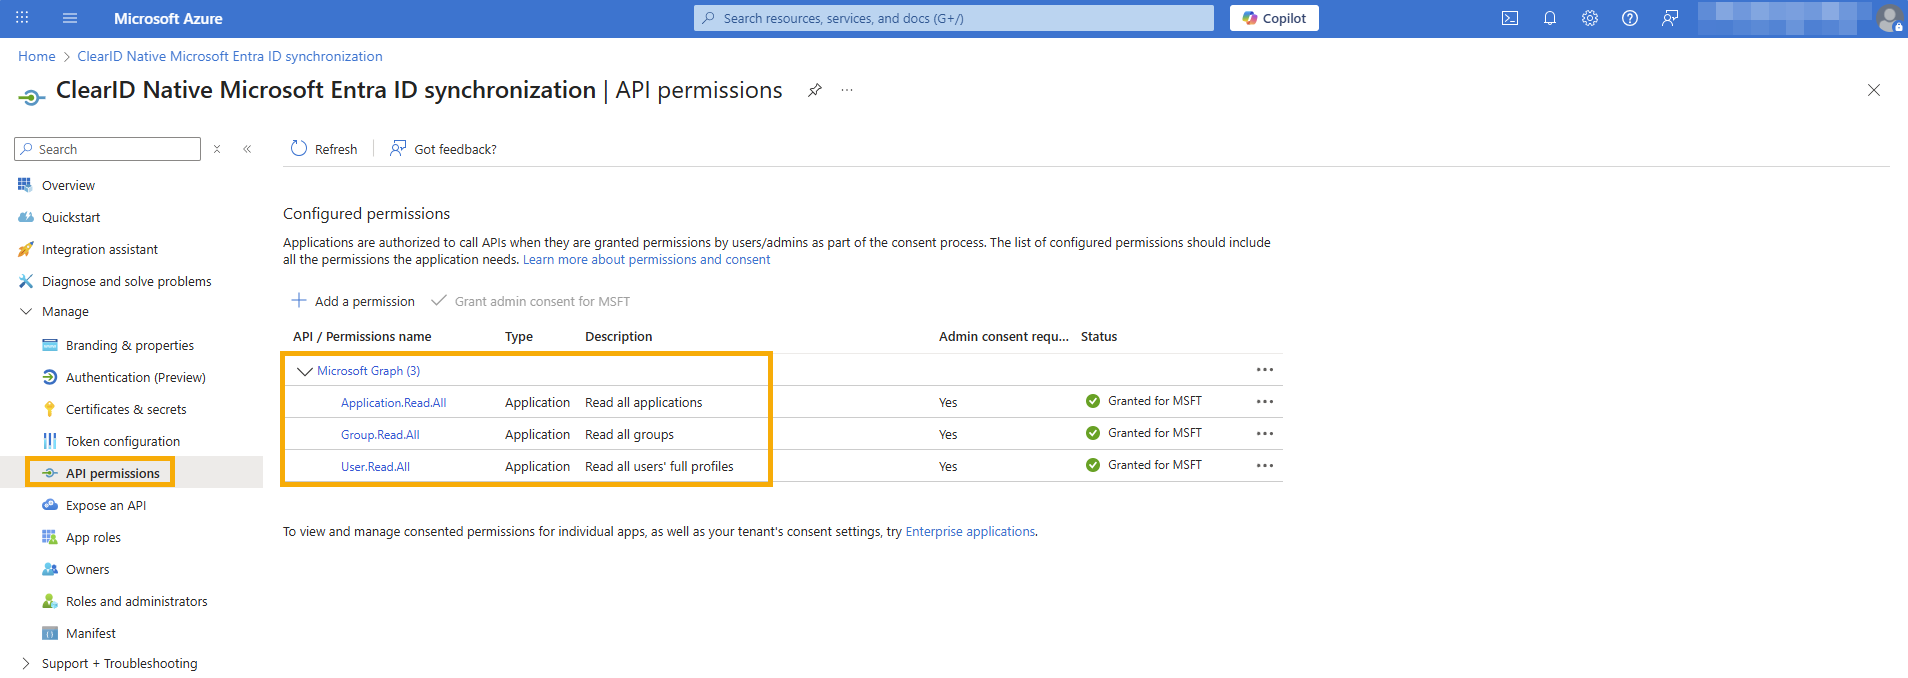1908x678 pixels.
Task: Open Diagnose and solve problems
Action: coord(127,281)
